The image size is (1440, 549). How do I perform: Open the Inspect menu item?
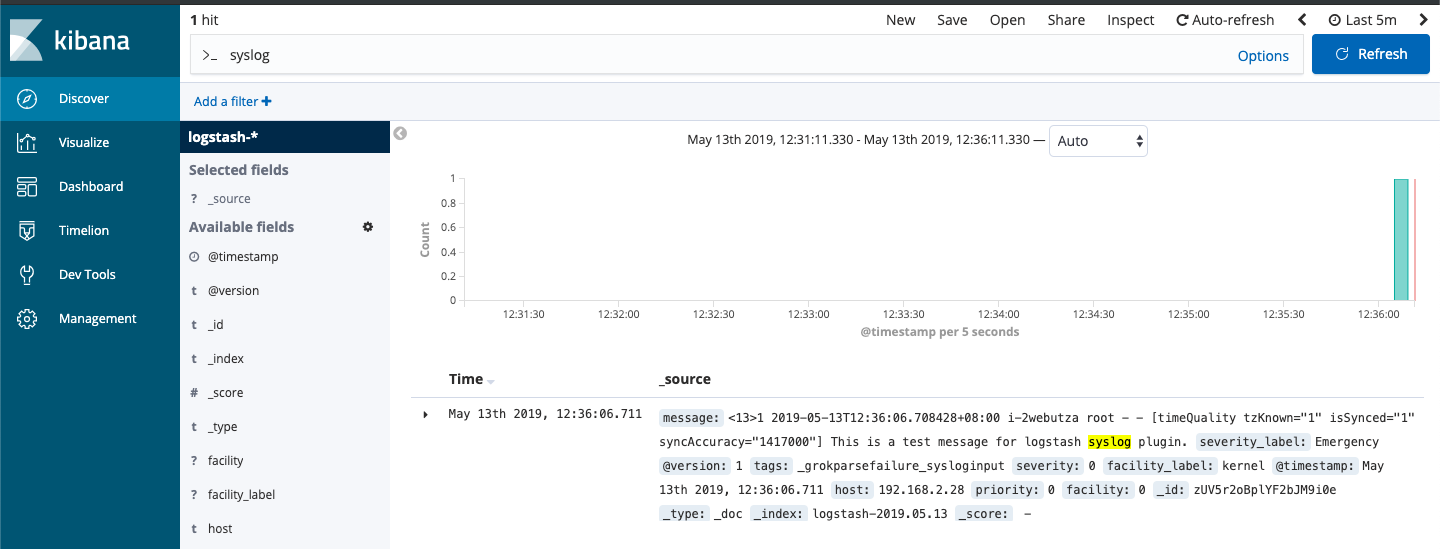tap(1130, 20)
